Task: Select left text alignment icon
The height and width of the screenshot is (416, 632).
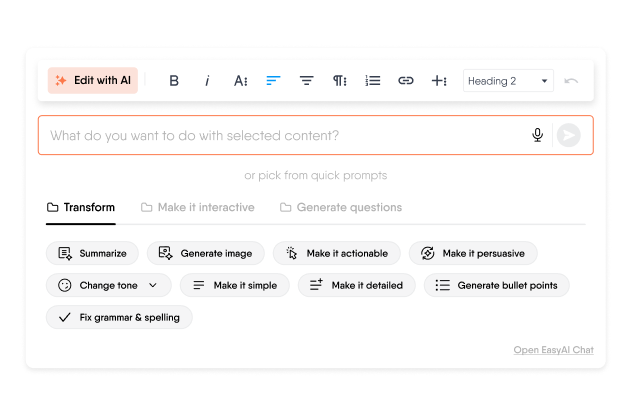Action: click(273, 81)
